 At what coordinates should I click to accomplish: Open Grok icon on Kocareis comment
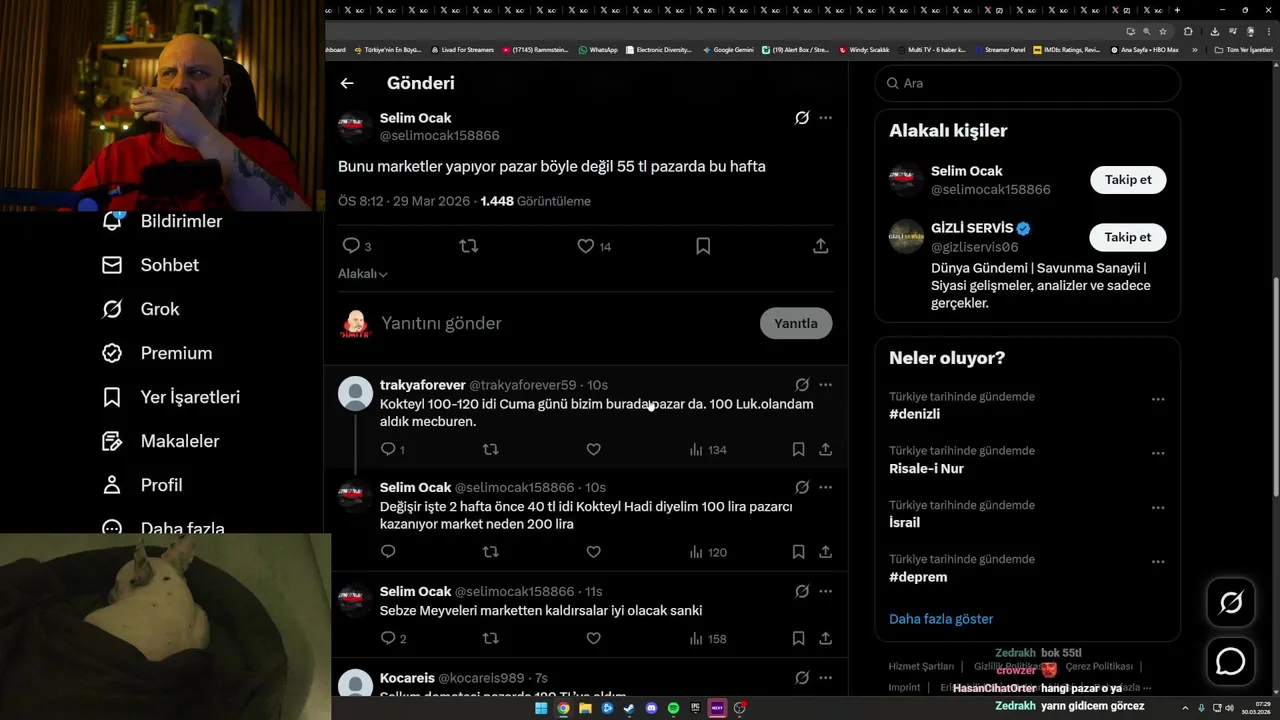802,678
